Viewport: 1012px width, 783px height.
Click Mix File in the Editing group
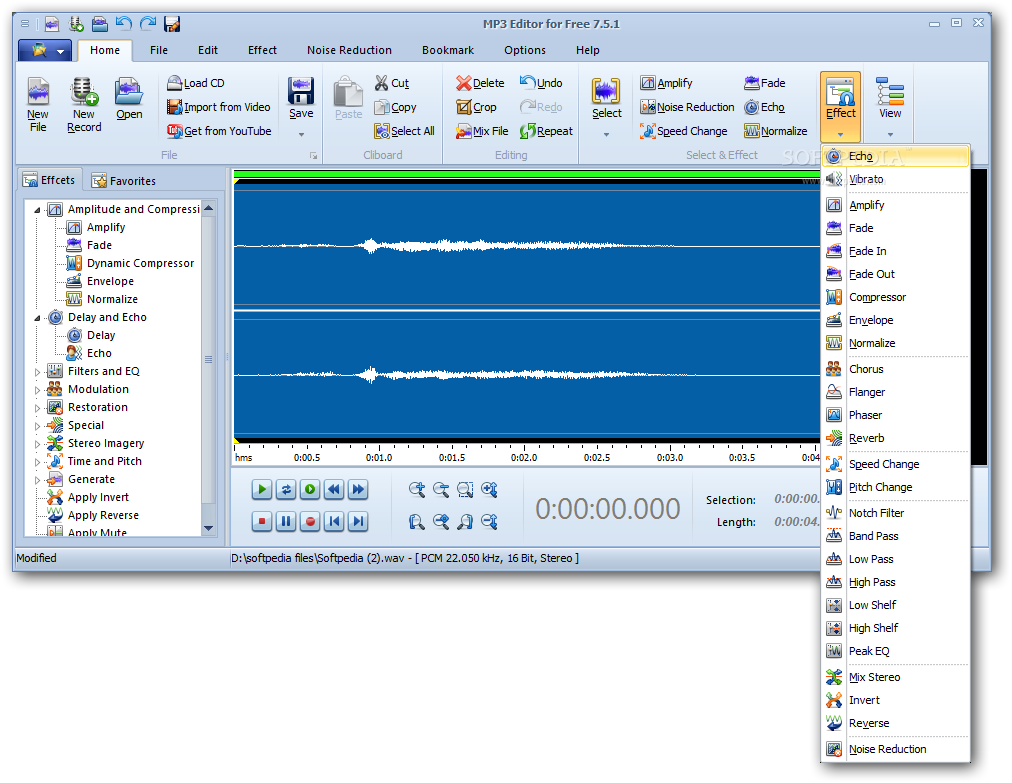tap(481, 131)
